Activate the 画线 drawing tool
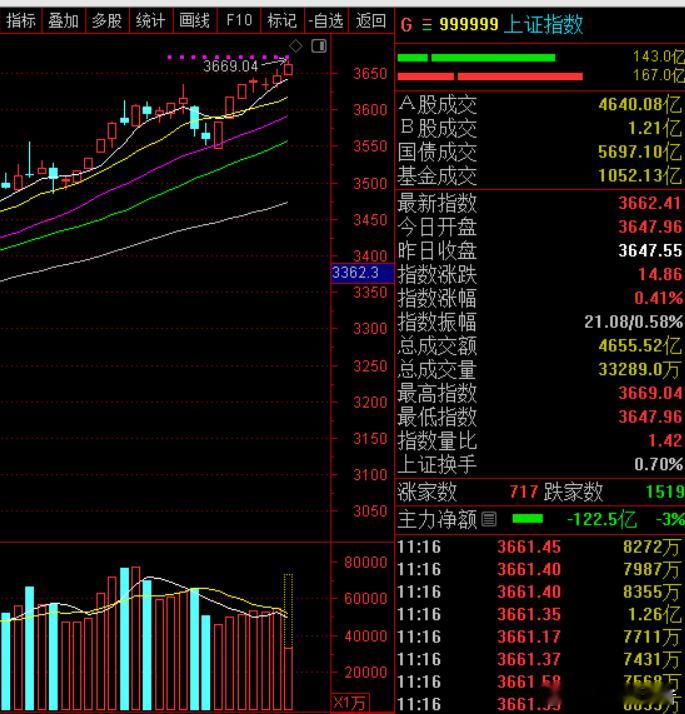Image resolution: width=685 pixels, height=714 pixels. click(194, 21)
